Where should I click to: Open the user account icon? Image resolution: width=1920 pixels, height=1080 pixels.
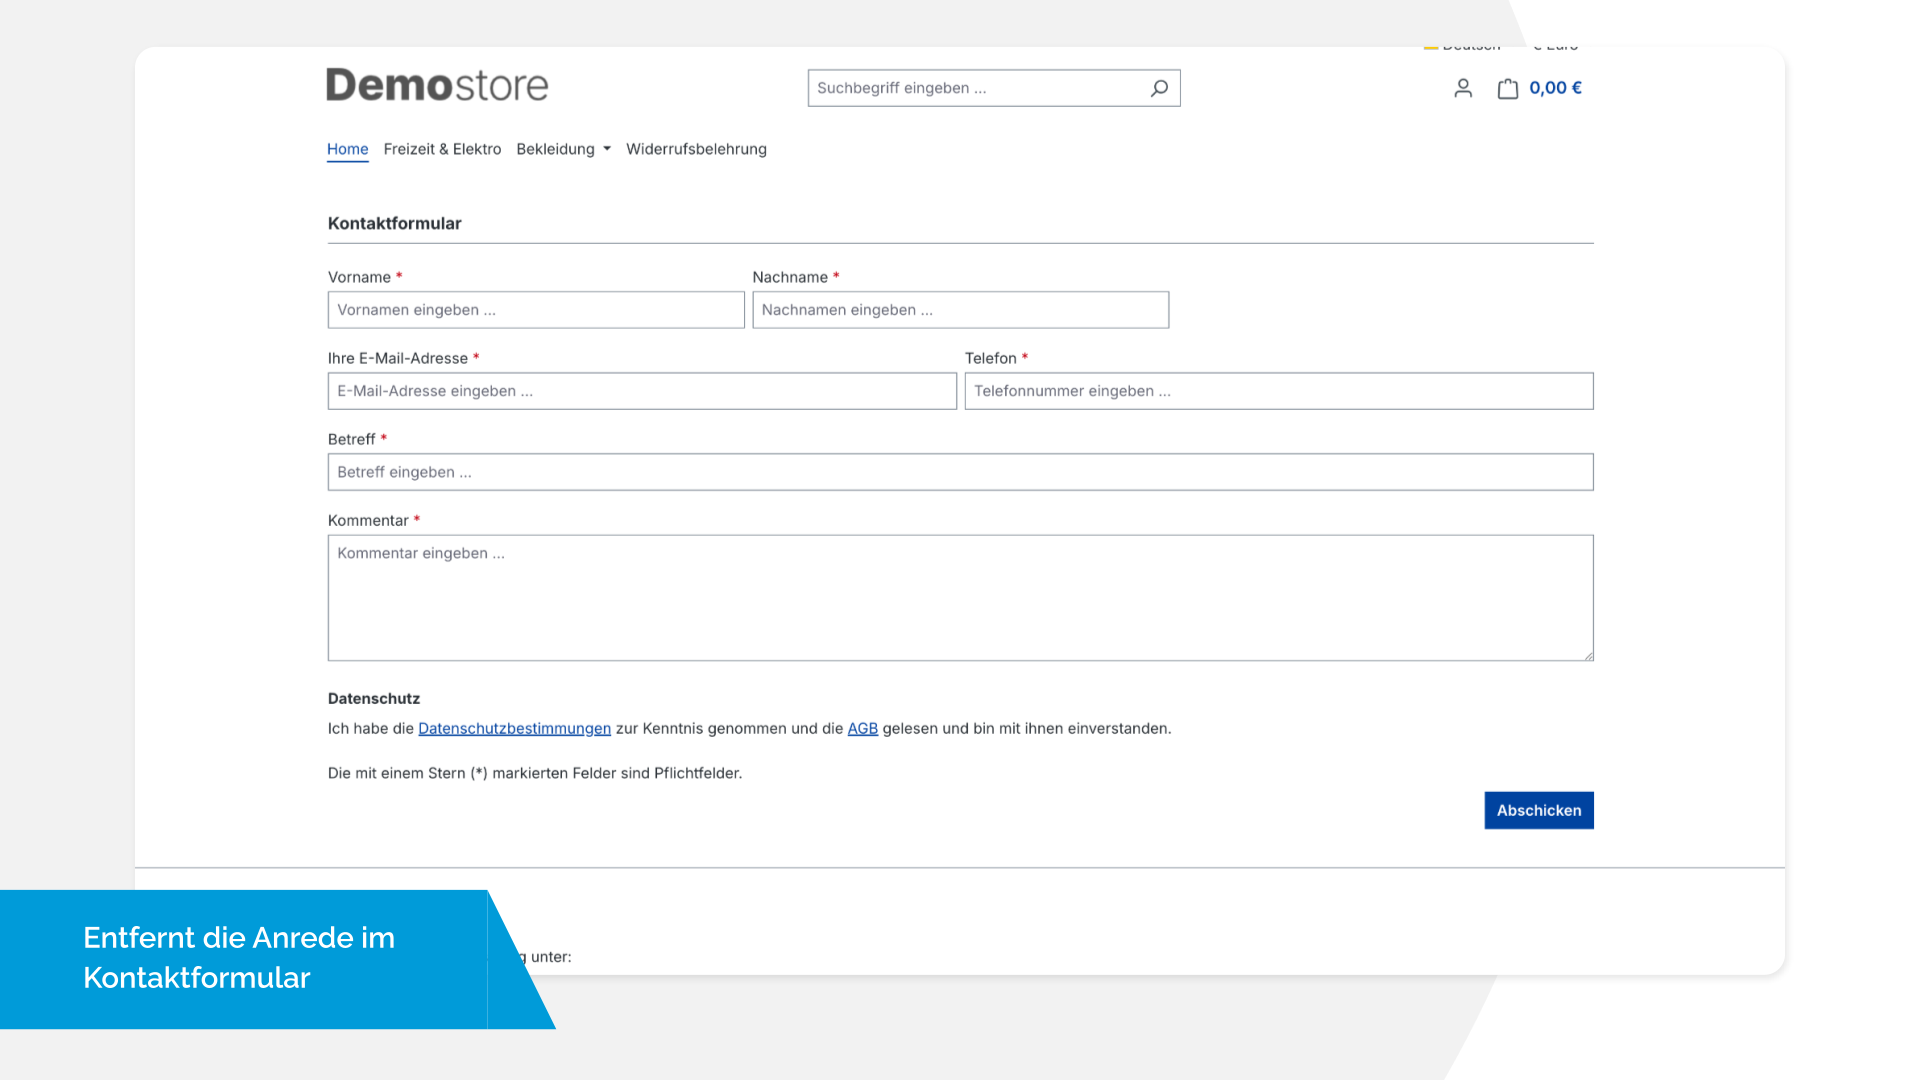coord(1463,88)
